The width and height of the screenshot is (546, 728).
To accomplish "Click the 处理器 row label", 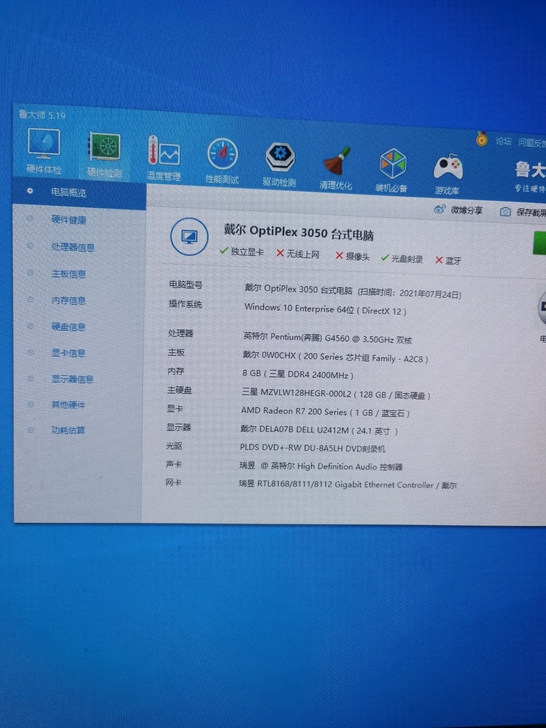I will (x=180, y=333).
